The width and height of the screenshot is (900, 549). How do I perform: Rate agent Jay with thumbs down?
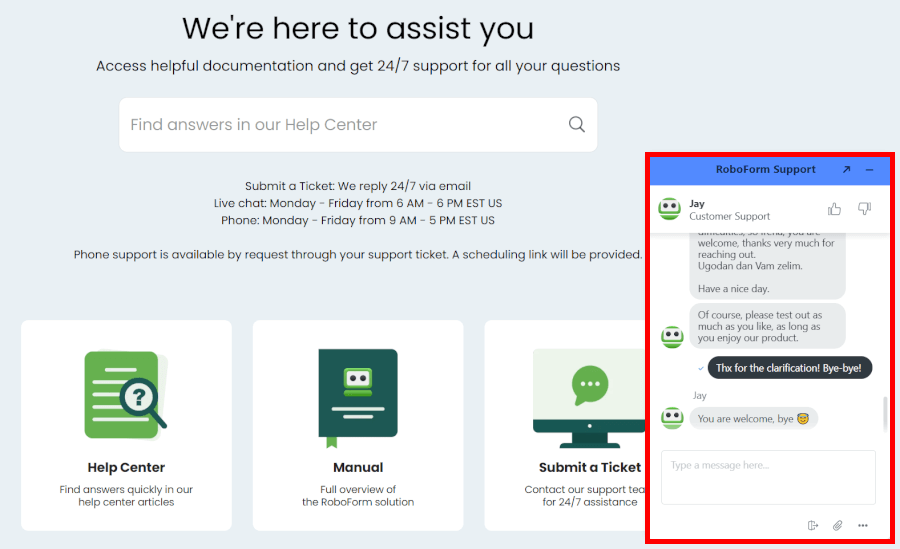click(864, 209)
